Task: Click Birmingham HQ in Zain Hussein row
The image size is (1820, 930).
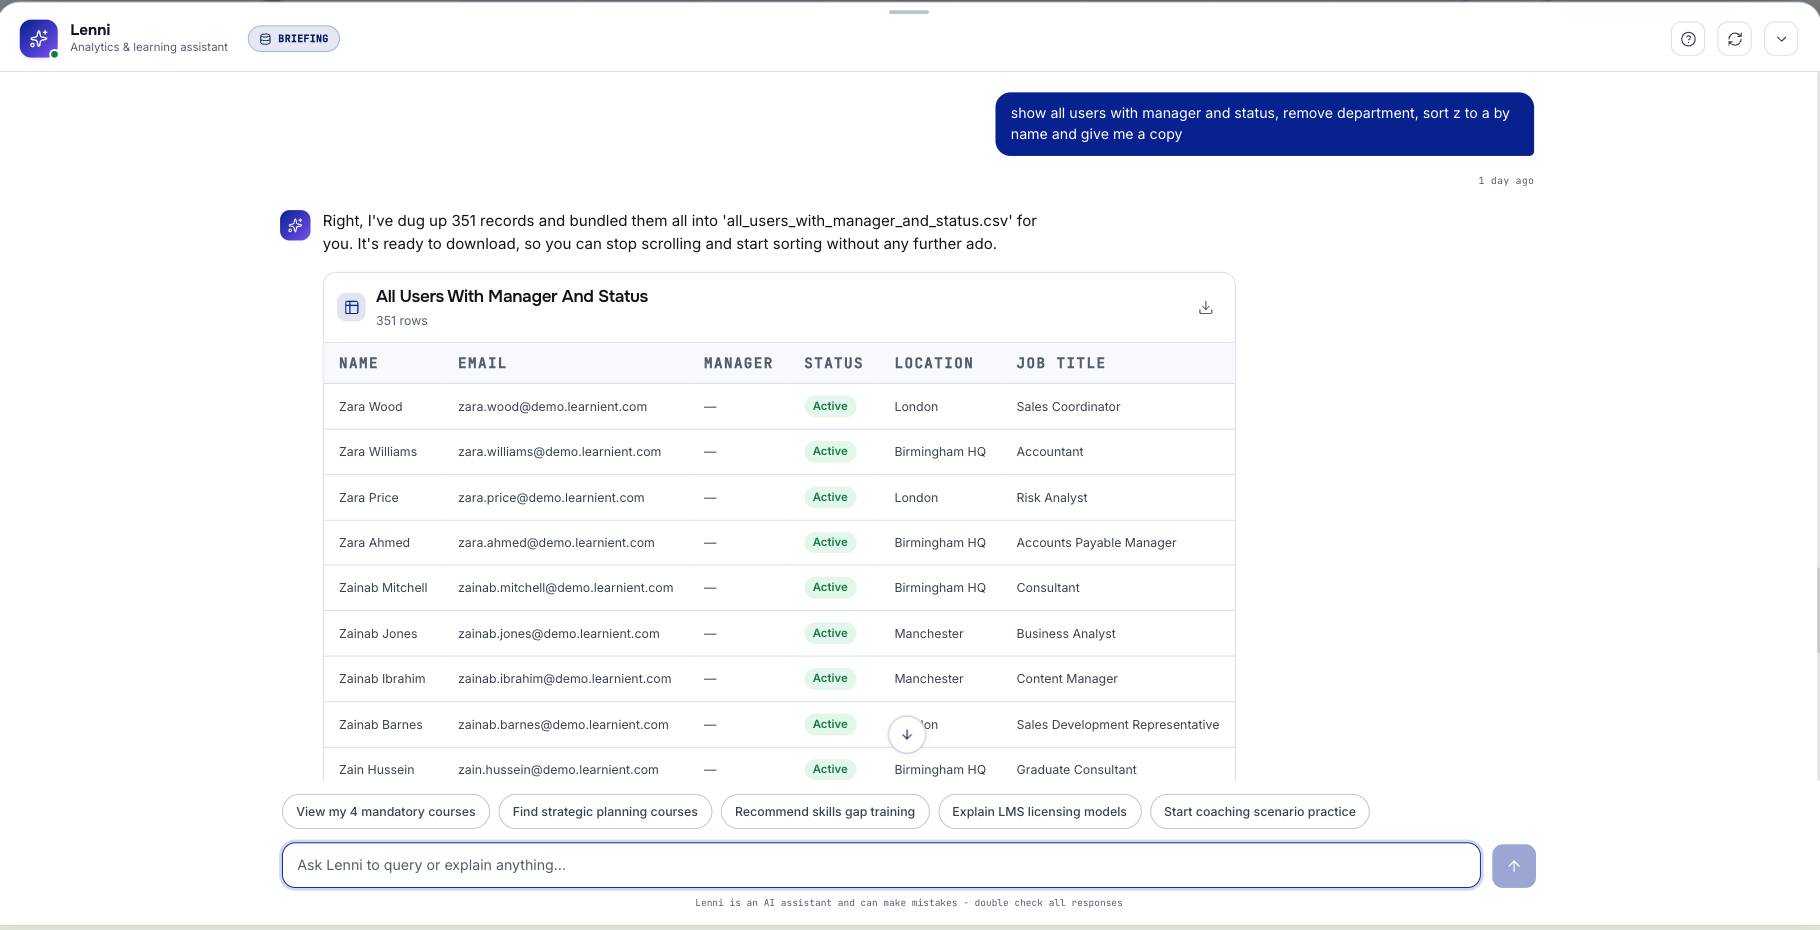Action: [940, 770]
